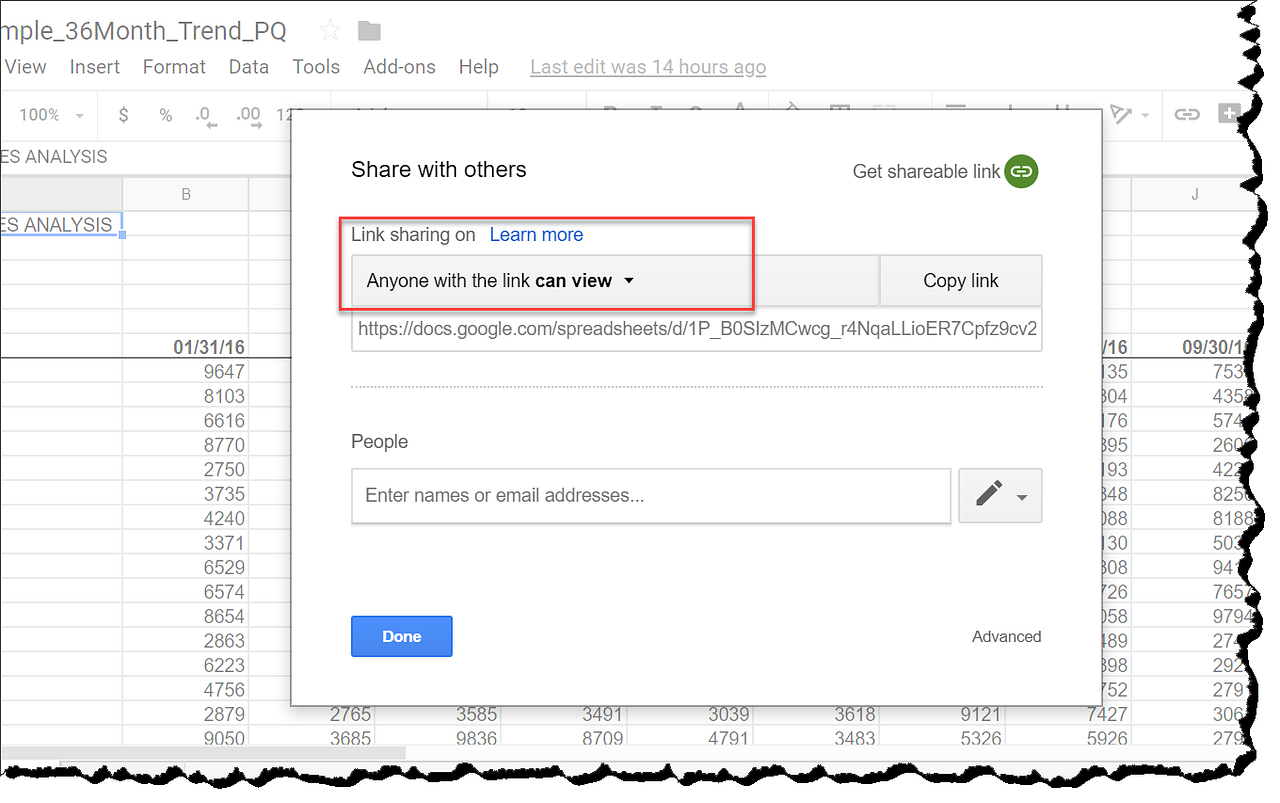Open the permissions dropdown beside the pencil
This screenshot has height=803, width=1280.
pyautogui.click(x=1022, y=496)
